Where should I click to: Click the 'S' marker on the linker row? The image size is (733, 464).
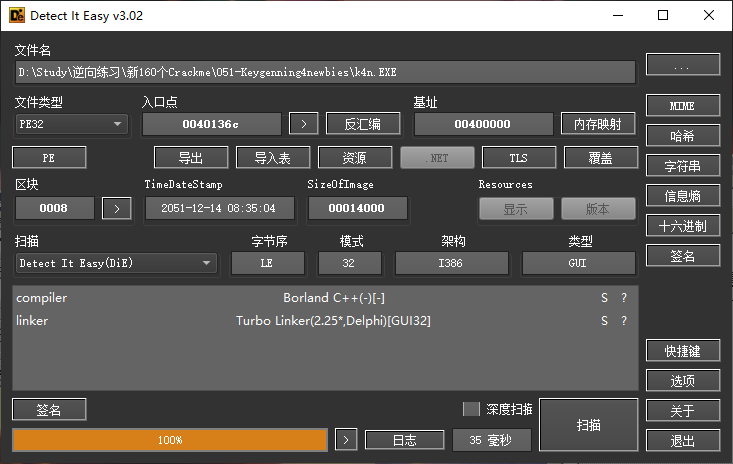604,321
